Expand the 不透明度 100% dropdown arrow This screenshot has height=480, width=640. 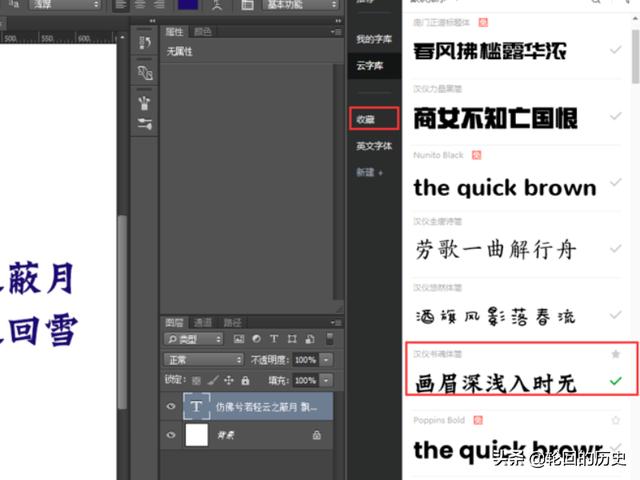click(327, 359)
